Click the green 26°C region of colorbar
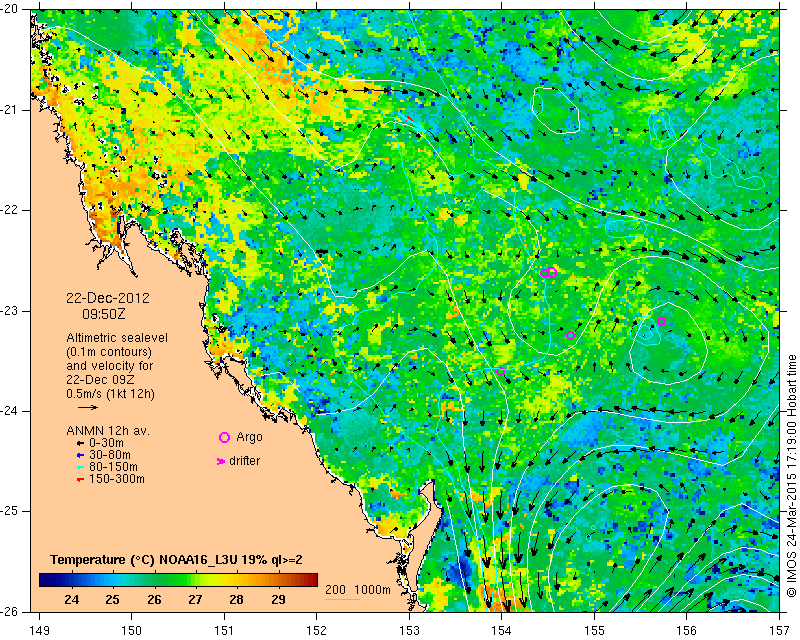The height and width of the screenshot is (640, 800). [x=155, y=580]
